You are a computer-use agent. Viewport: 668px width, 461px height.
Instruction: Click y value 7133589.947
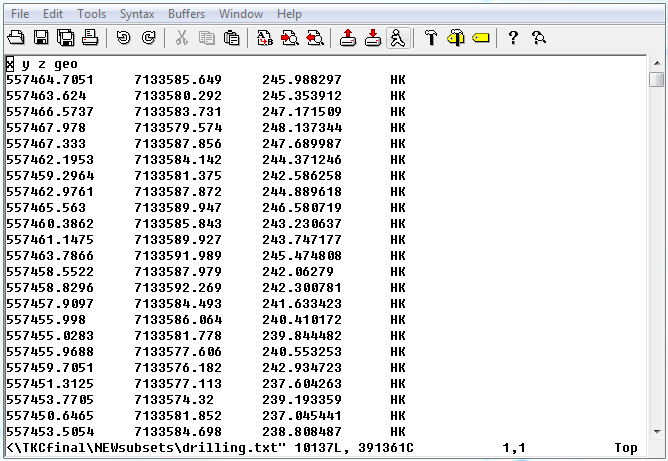point(178,207)
